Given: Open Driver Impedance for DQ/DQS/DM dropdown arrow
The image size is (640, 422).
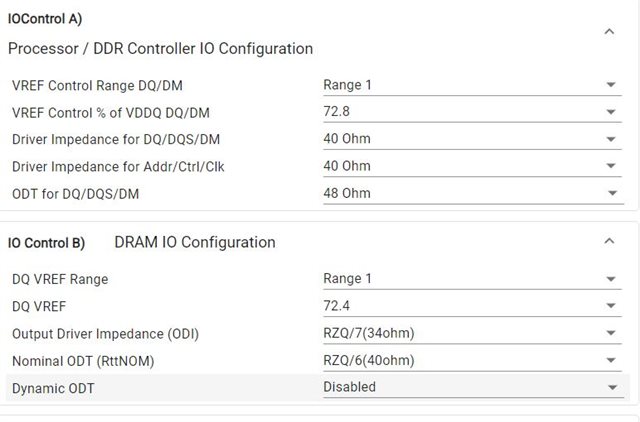Looking at the screenshot, I should (611, 139).
